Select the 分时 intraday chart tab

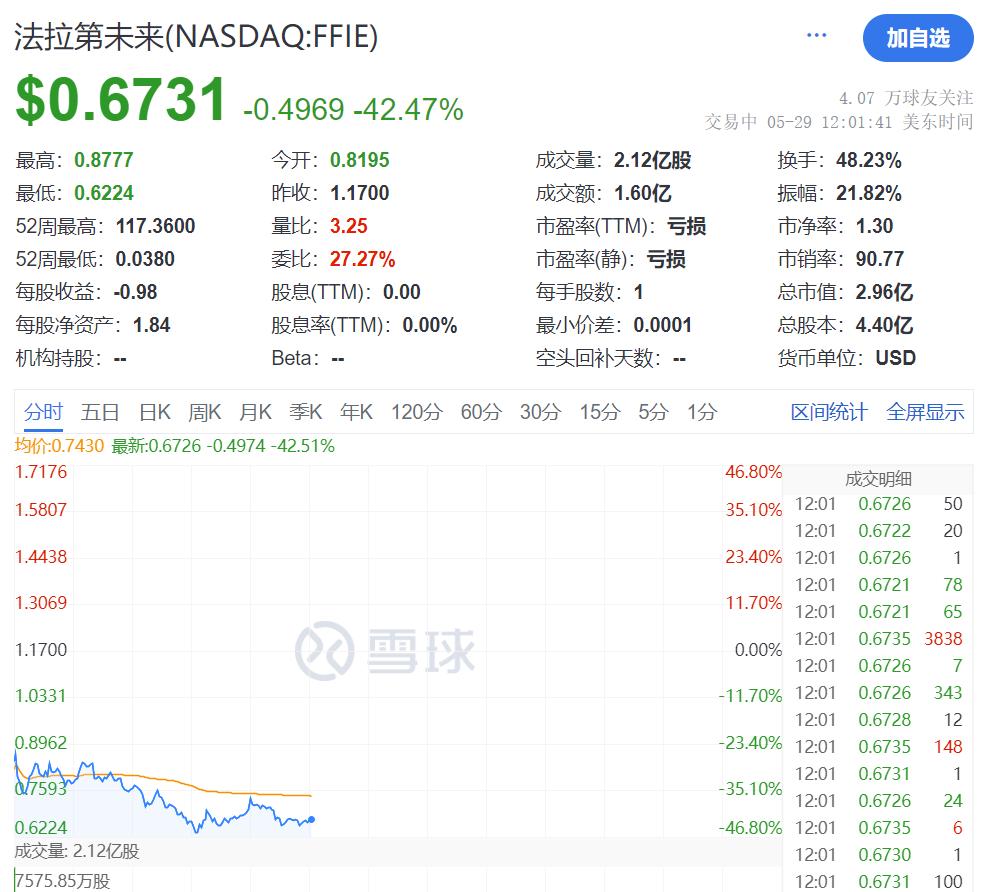[43, 412]
